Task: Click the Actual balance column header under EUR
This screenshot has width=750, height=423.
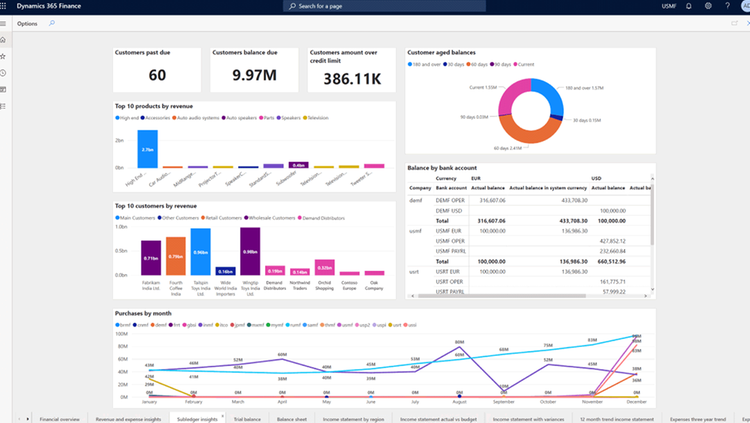Action: 488,188
